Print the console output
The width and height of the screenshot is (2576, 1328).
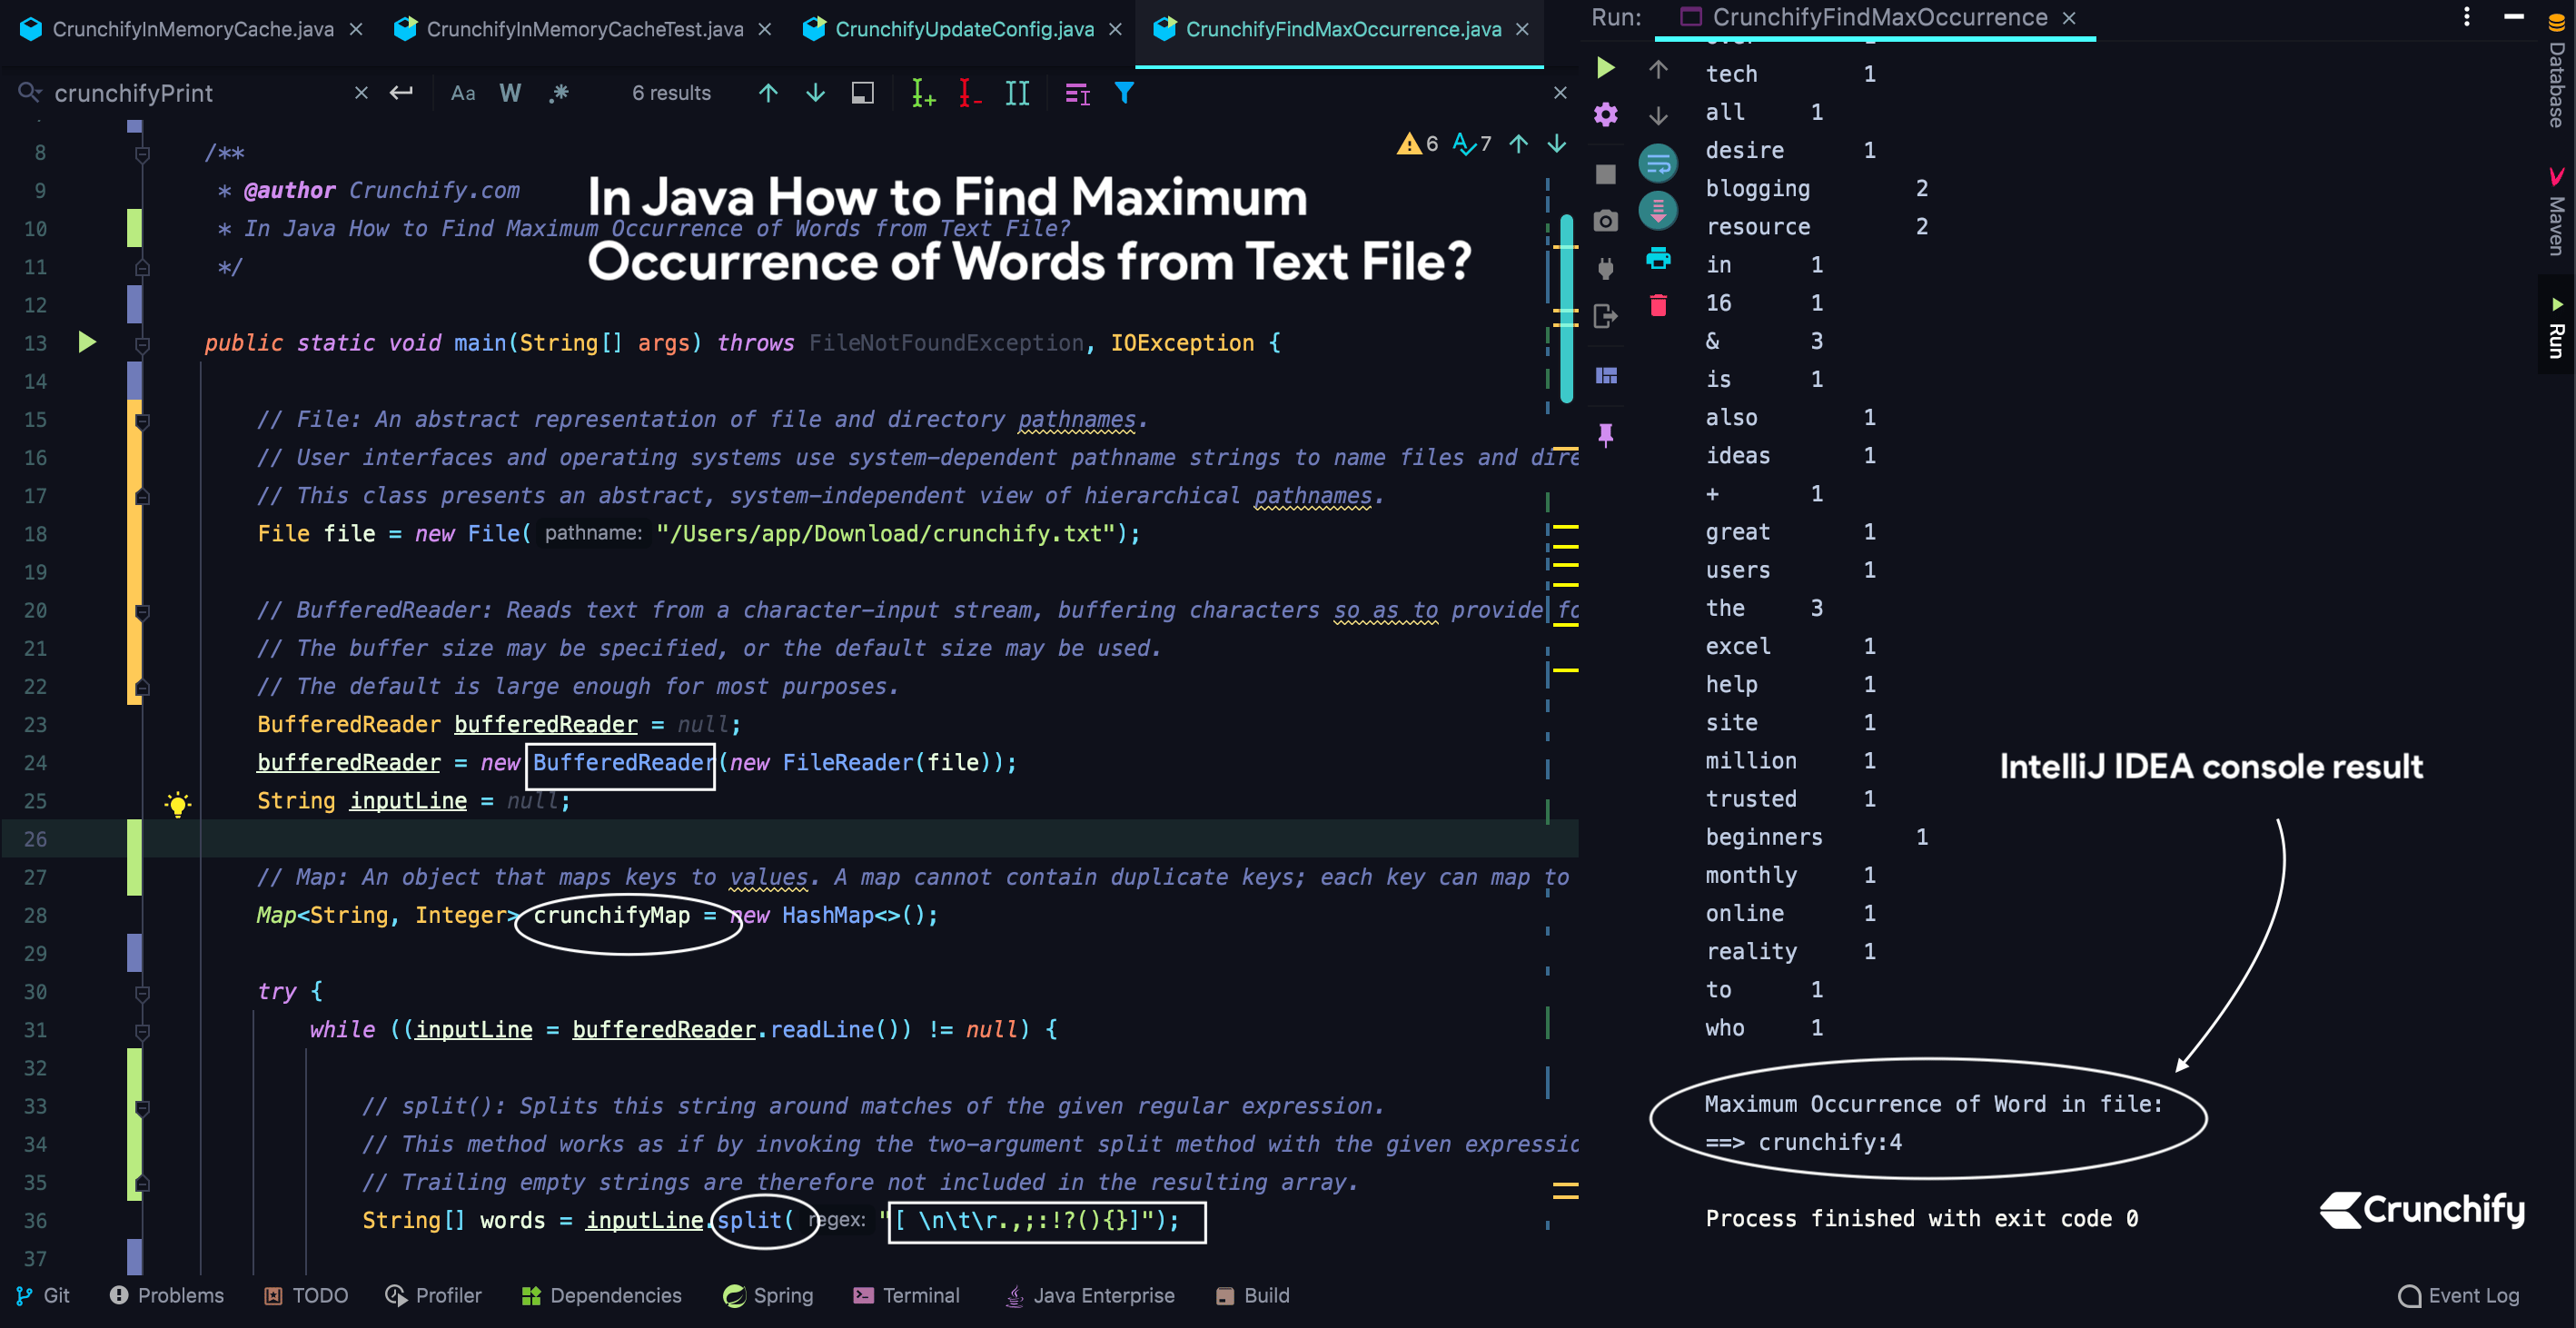coord(1659,258)
